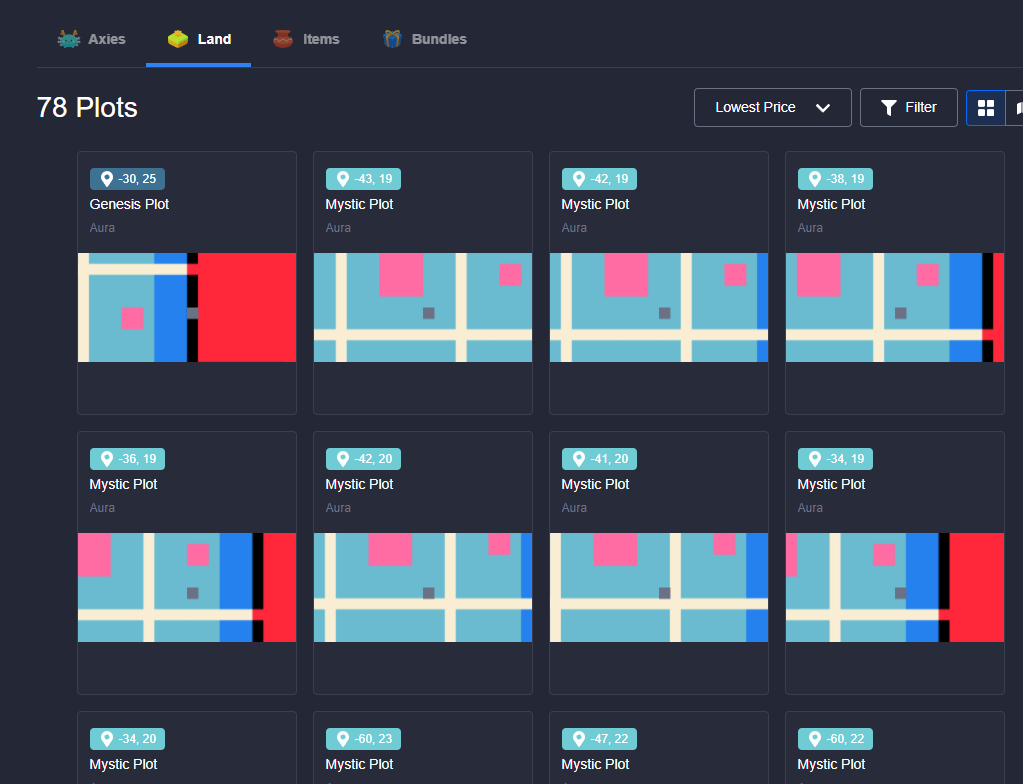Click the Genesis Plot title
This screenshot has width=1023, height=784.
(129, 204)
